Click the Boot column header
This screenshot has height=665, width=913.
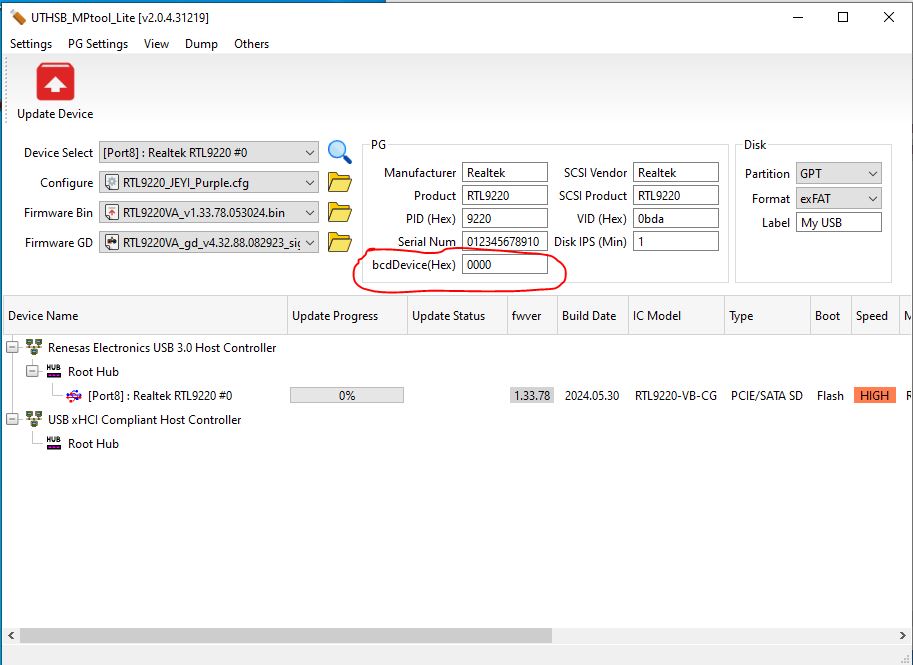tap(831, 316)
